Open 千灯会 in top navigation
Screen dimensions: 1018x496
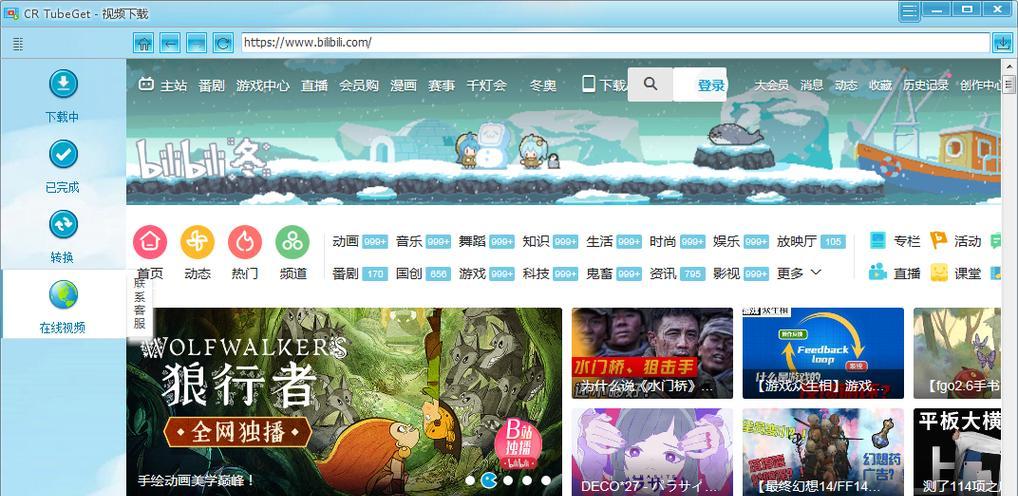[486, 85]
